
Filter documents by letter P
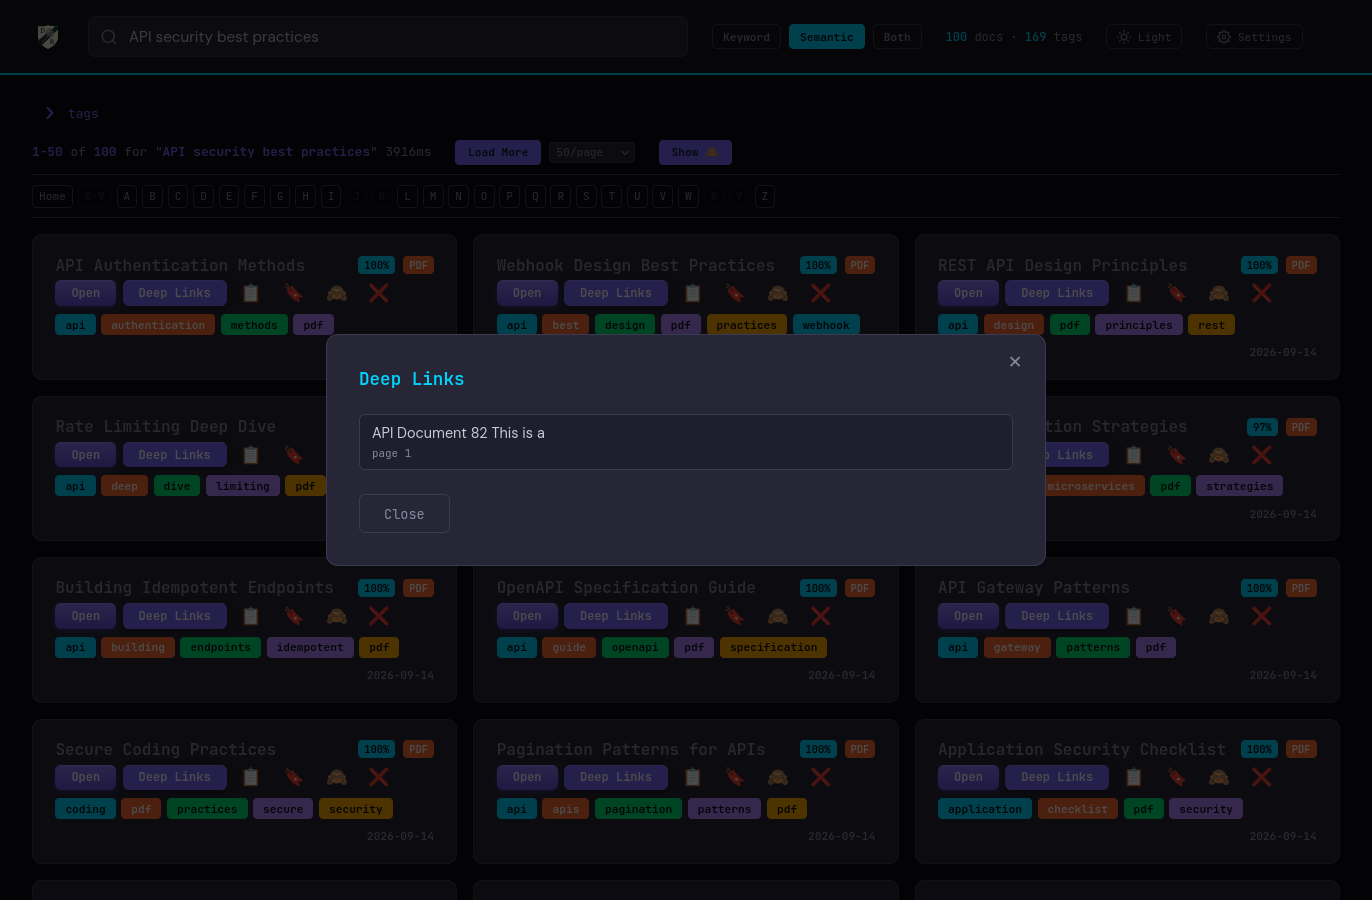510,196
